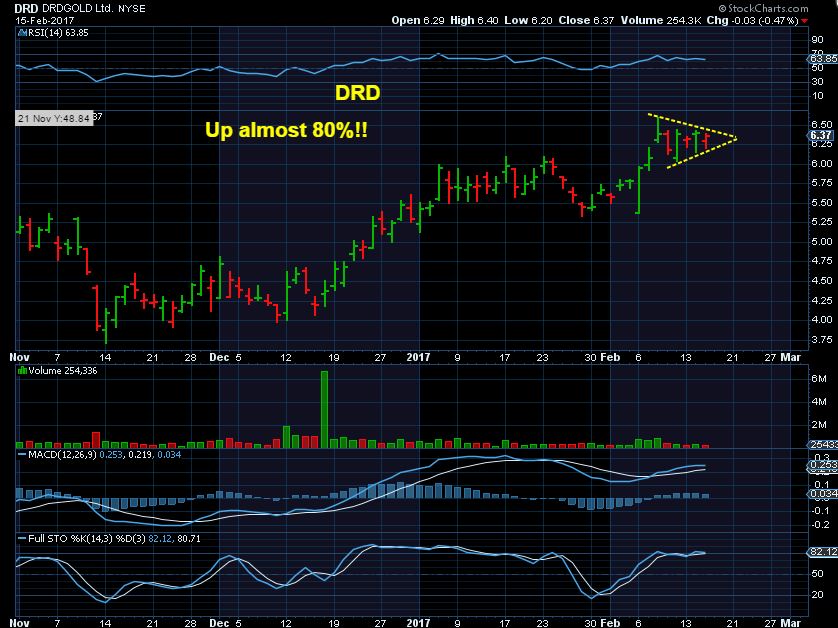Click the bold DRD ticker symbol in the header
Image resolution: width=838 pixels, height=628 pixels.
pos(27,9)
